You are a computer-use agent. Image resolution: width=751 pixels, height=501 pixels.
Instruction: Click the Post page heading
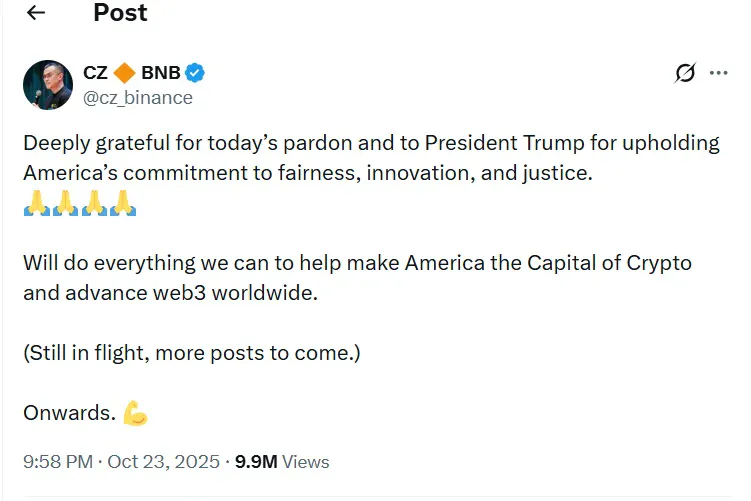coord(120,13)
